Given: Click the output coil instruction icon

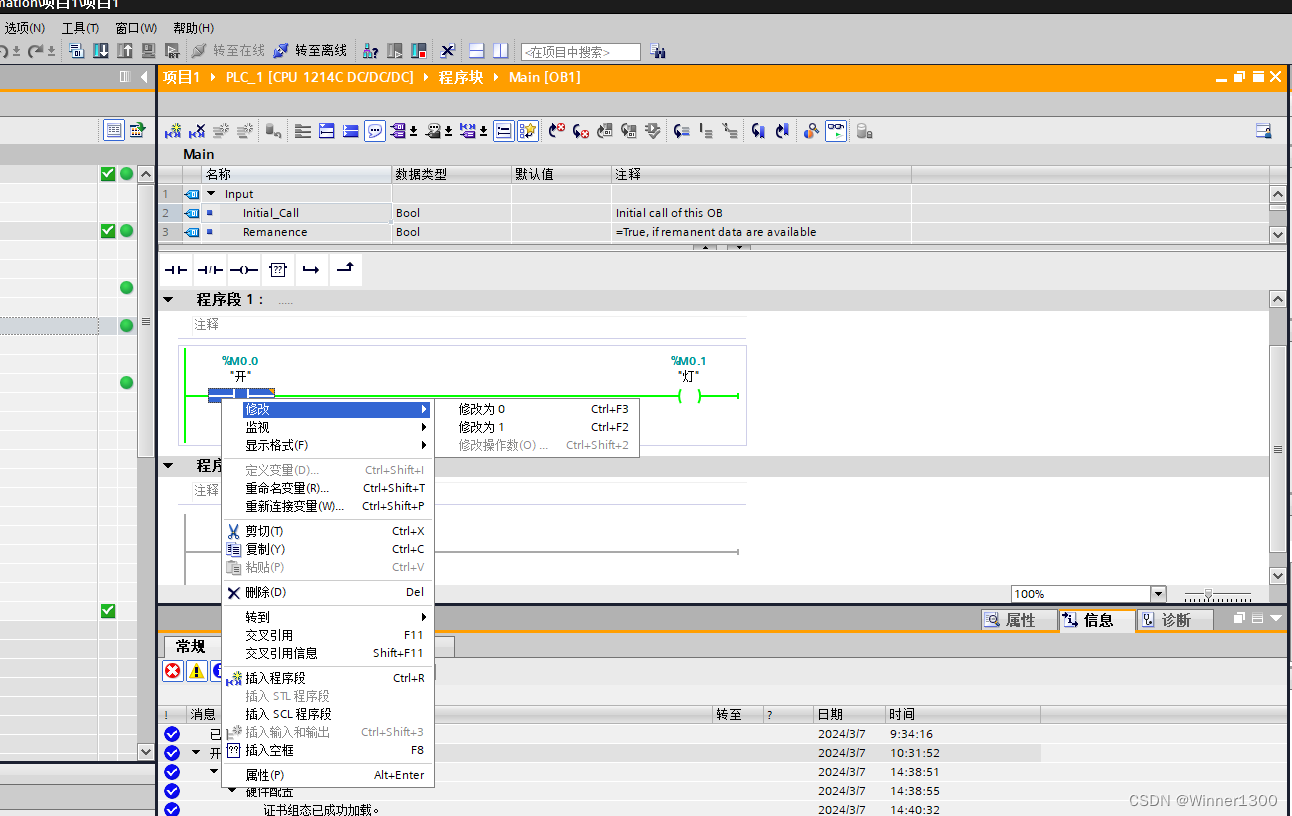Looking at the screenshot, I should point(244,270).
